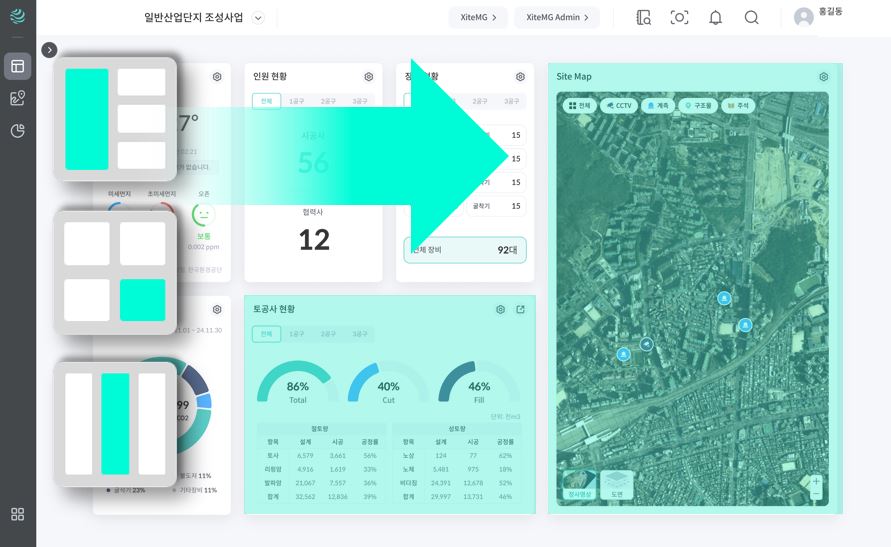The height and width of the screenshot is (547, 891).
Task: Click the search magnifier icon in header
Action: coord(751,18)
